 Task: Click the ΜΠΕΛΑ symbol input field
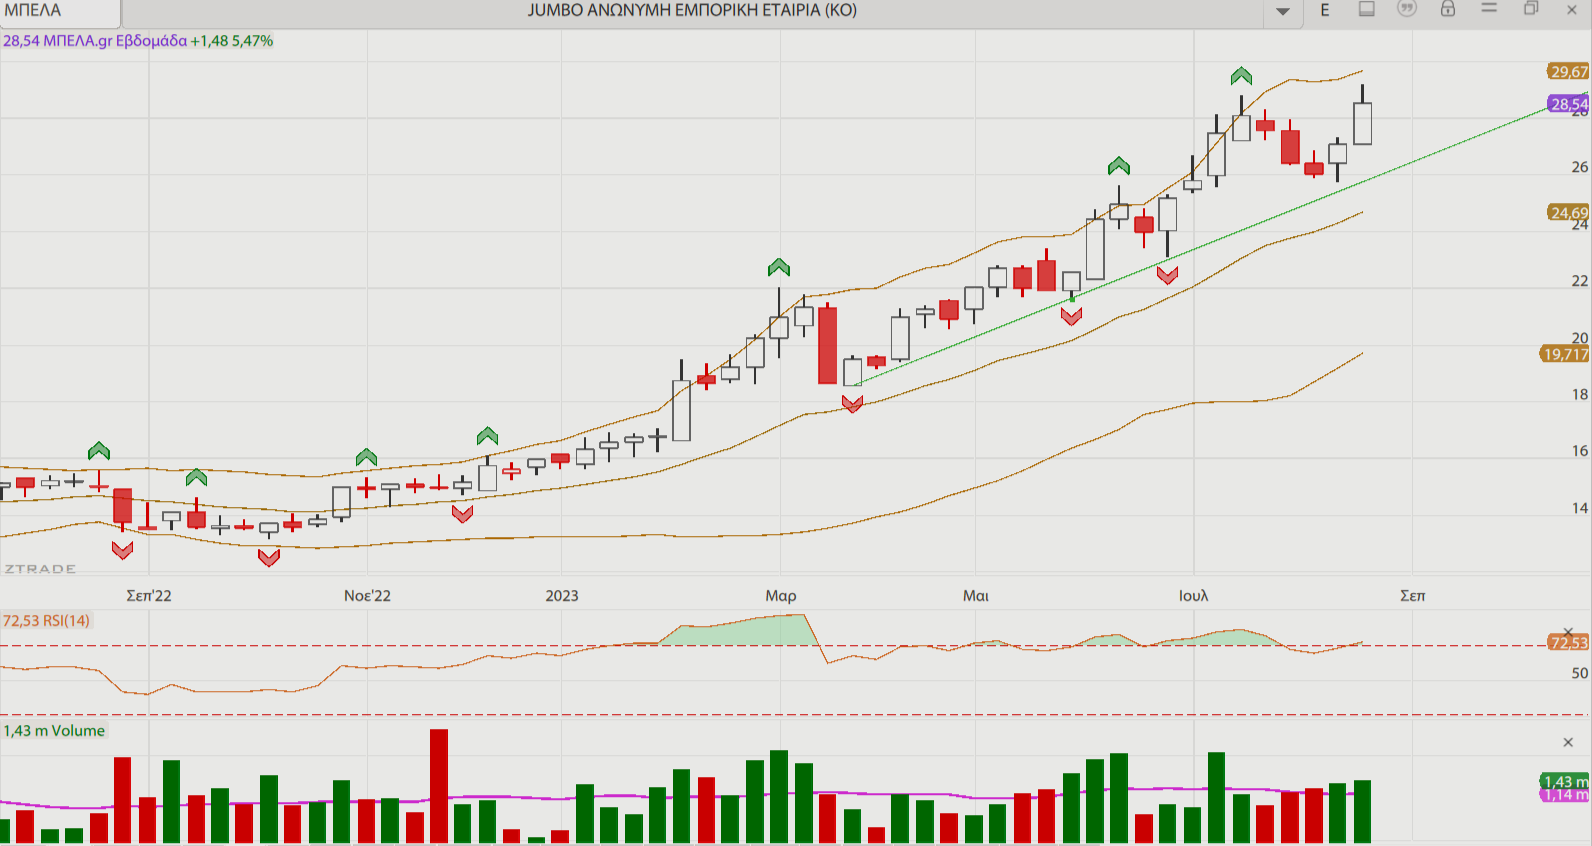60,12
